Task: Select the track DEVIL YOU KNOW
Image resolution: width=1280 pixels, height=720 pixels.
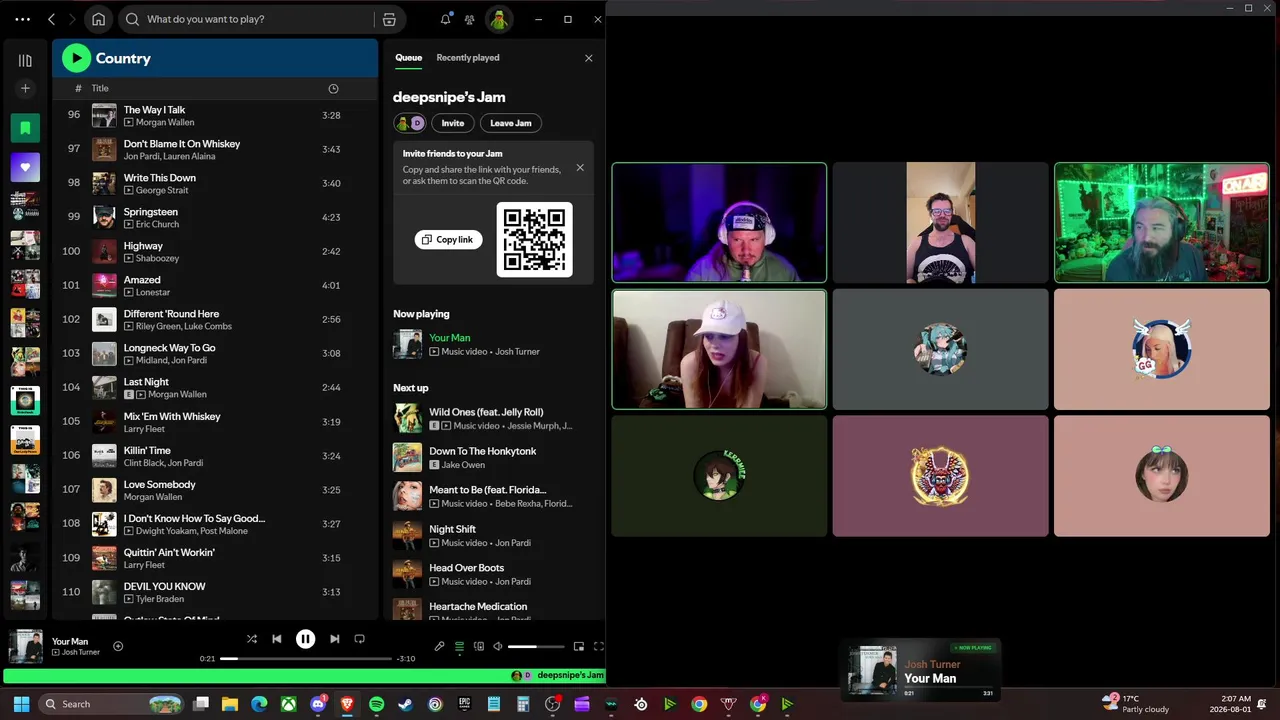Action: coord(215,592)
